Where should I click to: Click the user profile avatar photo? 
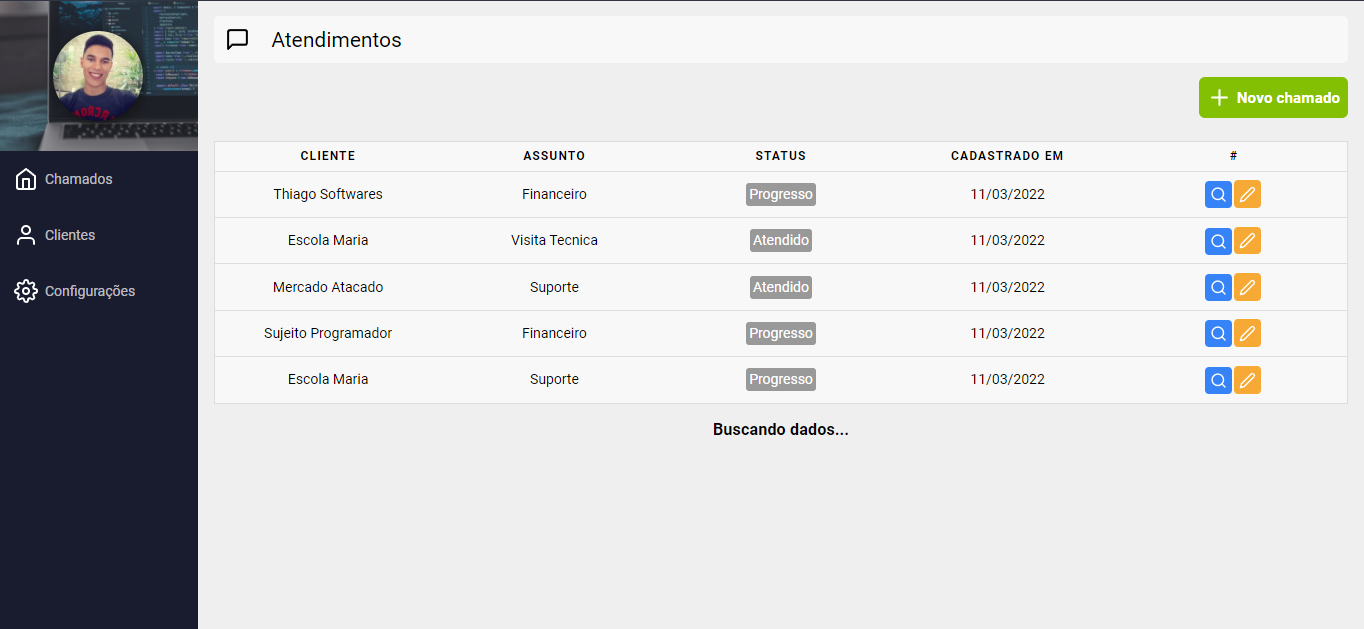point(98,76)
